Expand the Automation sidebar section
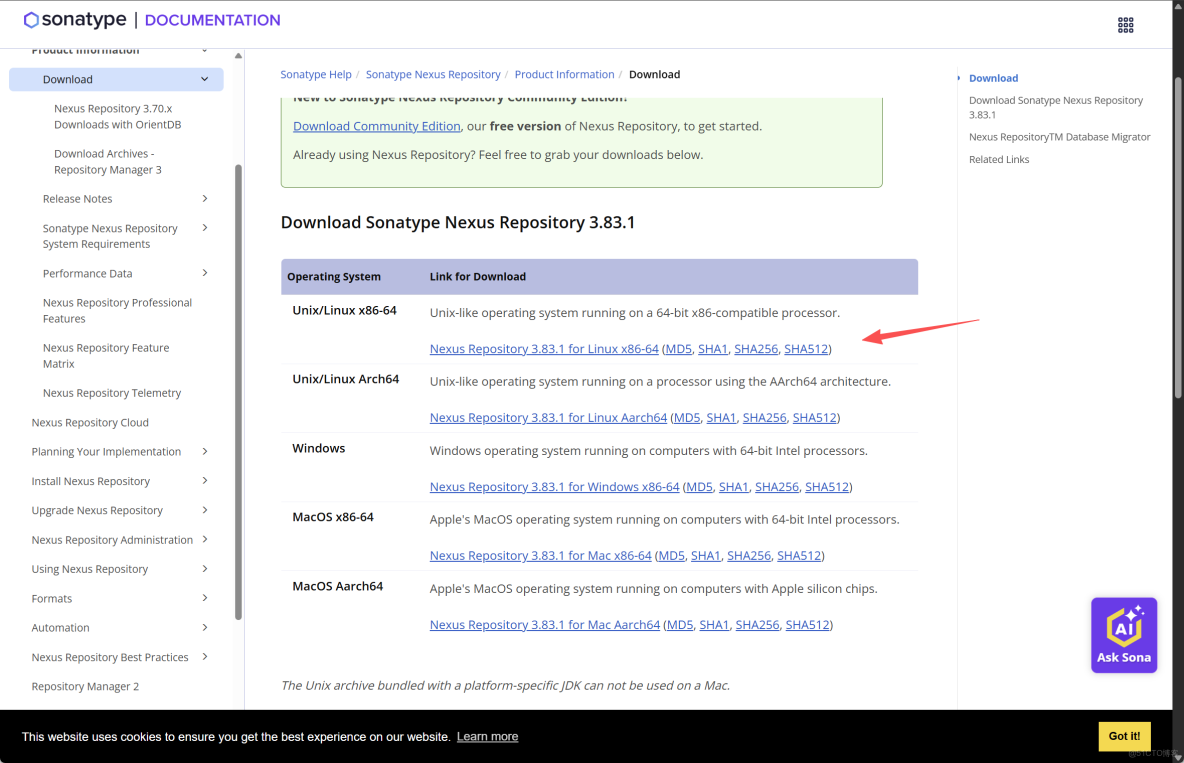The width and height of the screenshot is (1184, 763). tap(204, 627)
